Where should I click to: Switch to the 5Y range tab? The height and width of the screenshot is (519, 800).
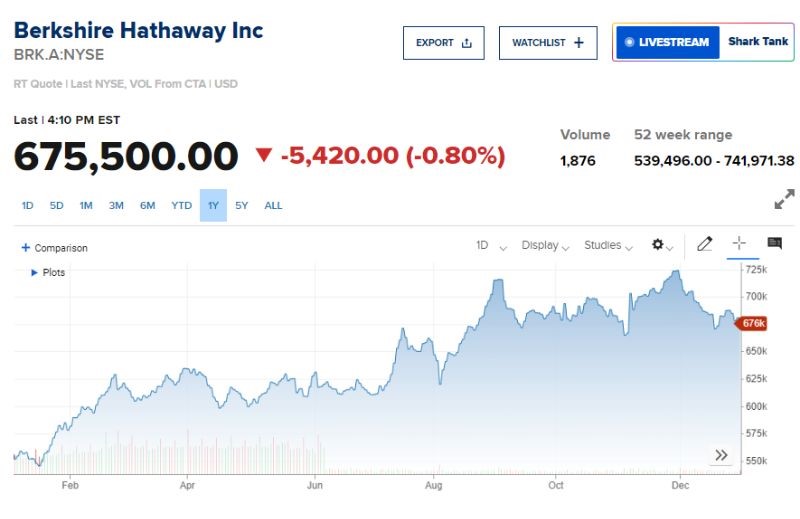coord(242,206)
